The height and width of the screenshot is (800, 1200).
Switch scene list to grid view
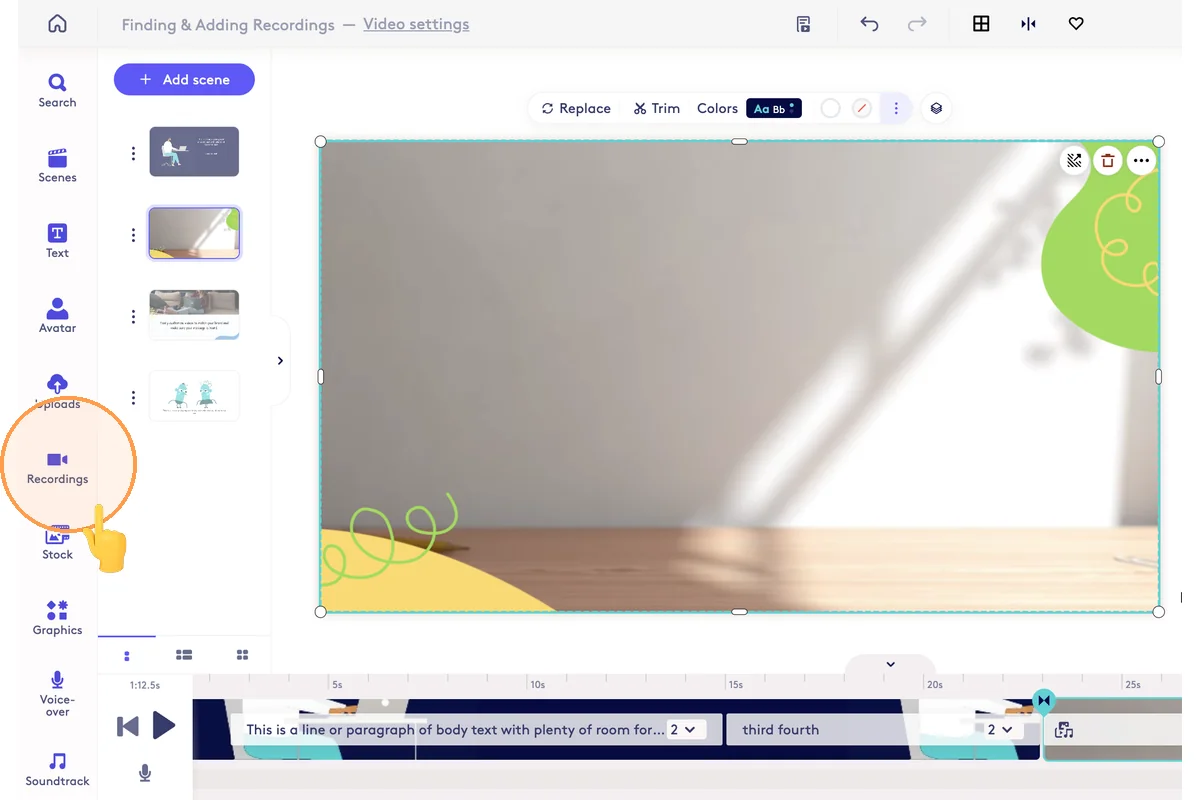coord(242,655)
